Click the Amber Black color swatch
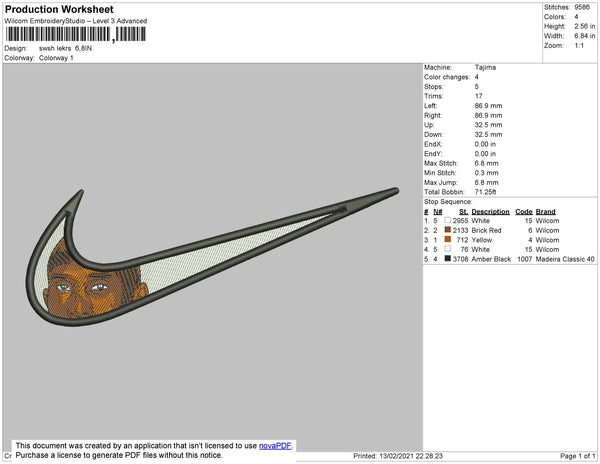The image size is (600, 464). pyautogui.click(x=447, y=259)
